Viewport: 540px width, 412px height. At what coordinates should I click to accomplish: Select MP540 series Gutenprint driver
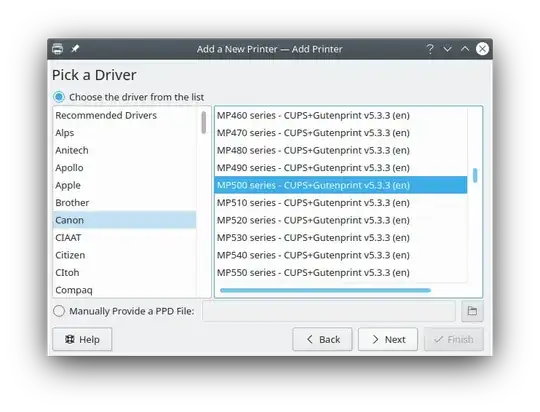[341, 255]
